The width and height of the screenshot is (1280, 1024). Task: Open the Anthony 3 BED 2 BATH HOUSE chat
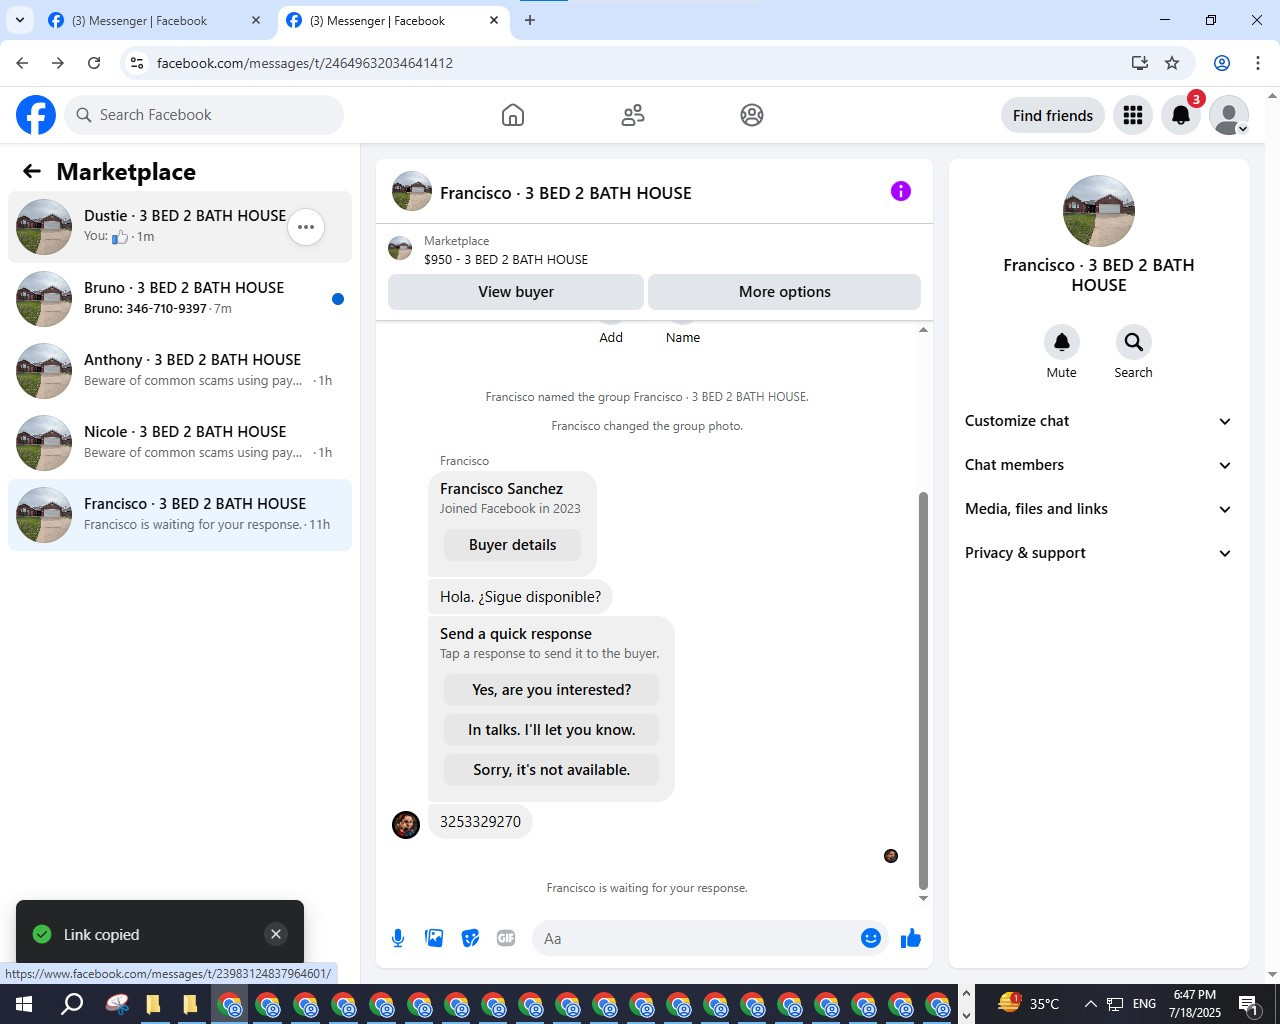point(180,371)
